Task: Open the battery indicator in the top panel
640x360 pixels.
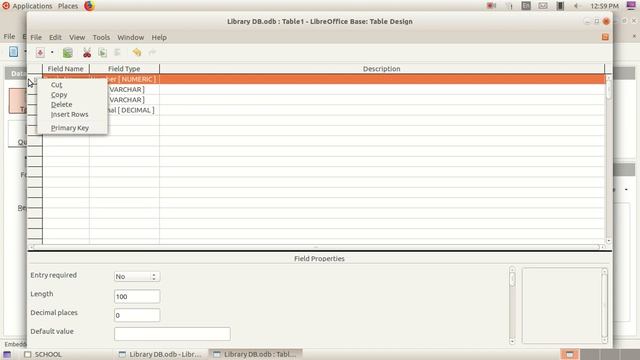Action: coord(560,6)
